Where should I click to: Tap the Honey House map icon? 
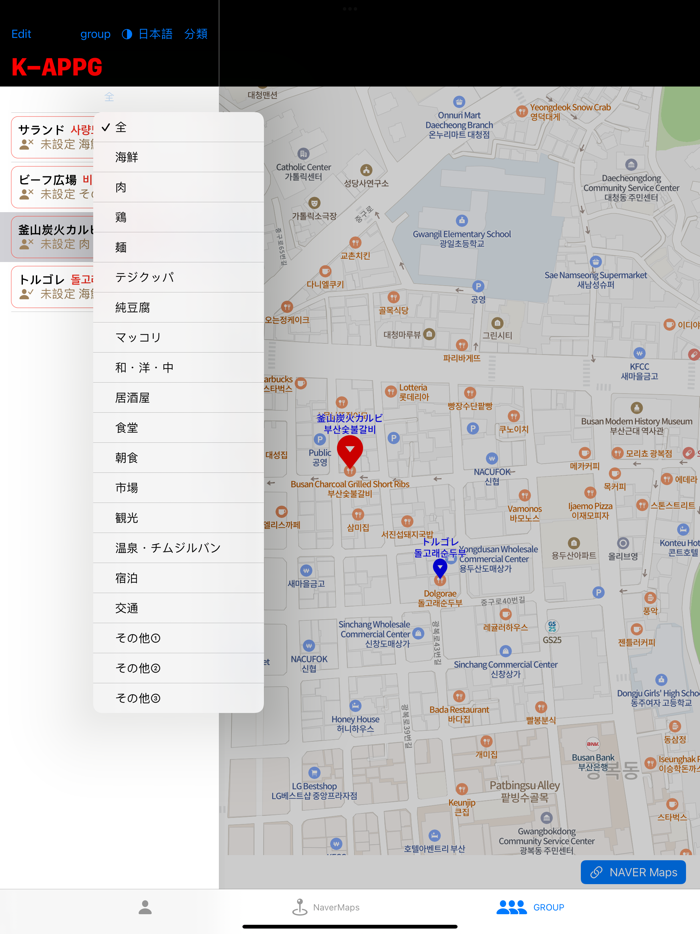(355, 706)
